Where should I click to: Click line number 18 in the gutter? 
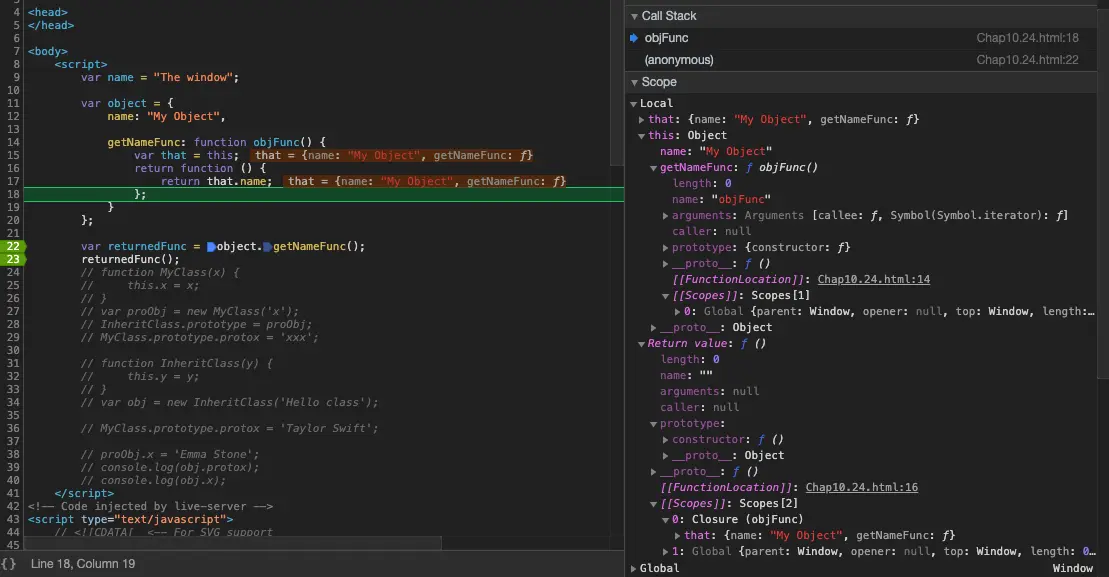click(13, 194)
